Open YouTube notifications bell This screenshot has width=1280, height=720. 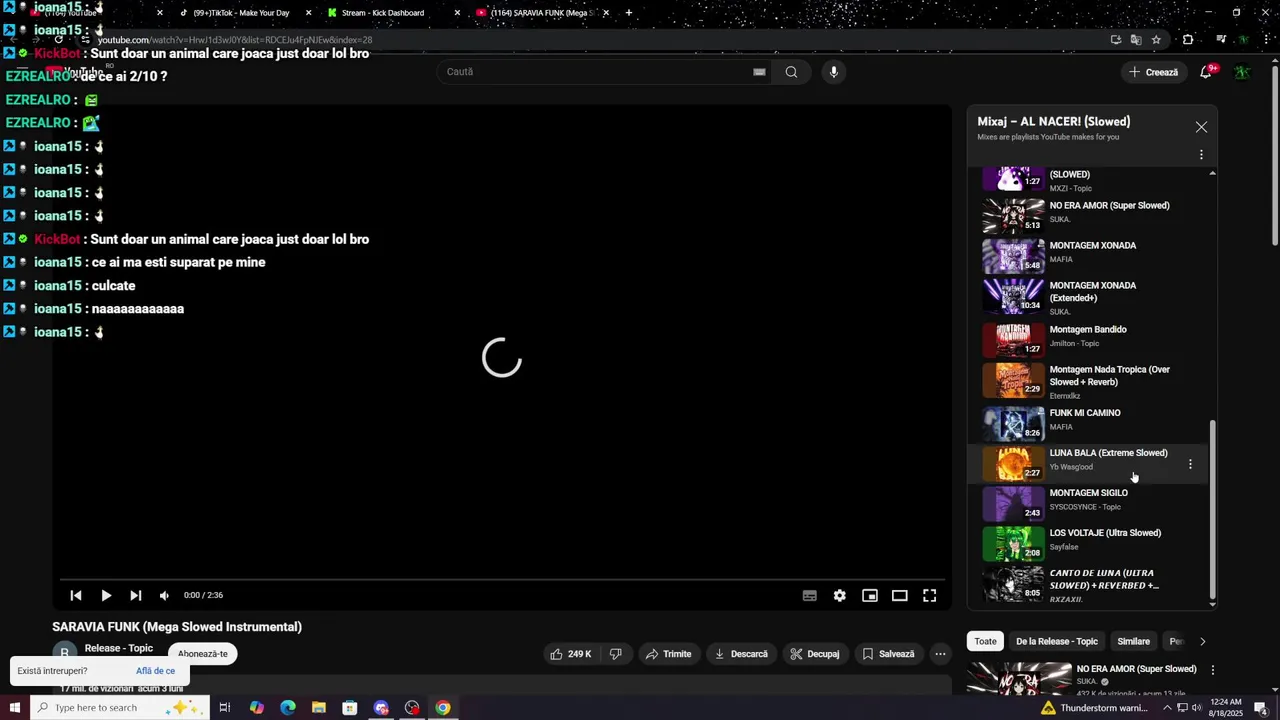[1207, 72]
